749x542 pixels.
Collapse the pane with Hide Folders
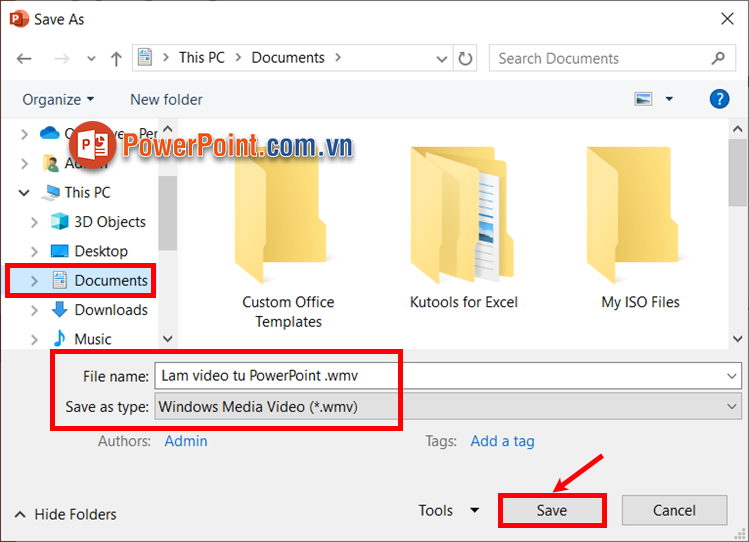(65, 514)
